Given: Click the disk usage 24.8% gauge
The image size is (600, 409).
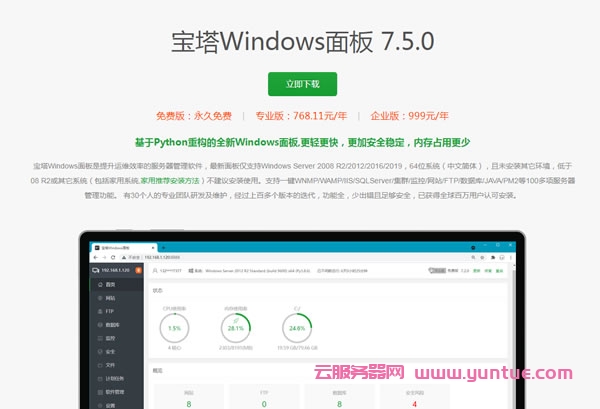Looking at the screenshot, I should [297, 327].
